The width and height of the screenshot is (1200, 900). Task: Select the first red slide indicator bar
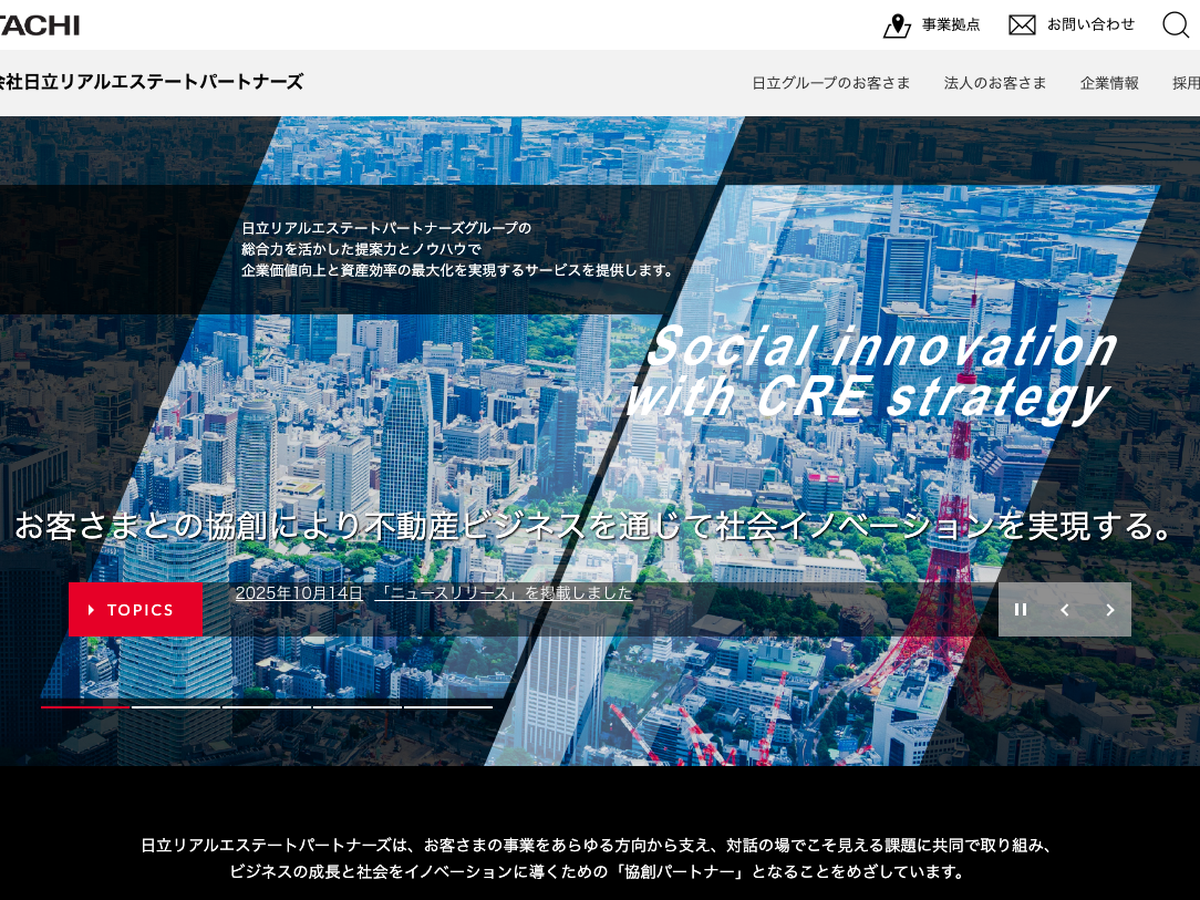pos(85,707)
